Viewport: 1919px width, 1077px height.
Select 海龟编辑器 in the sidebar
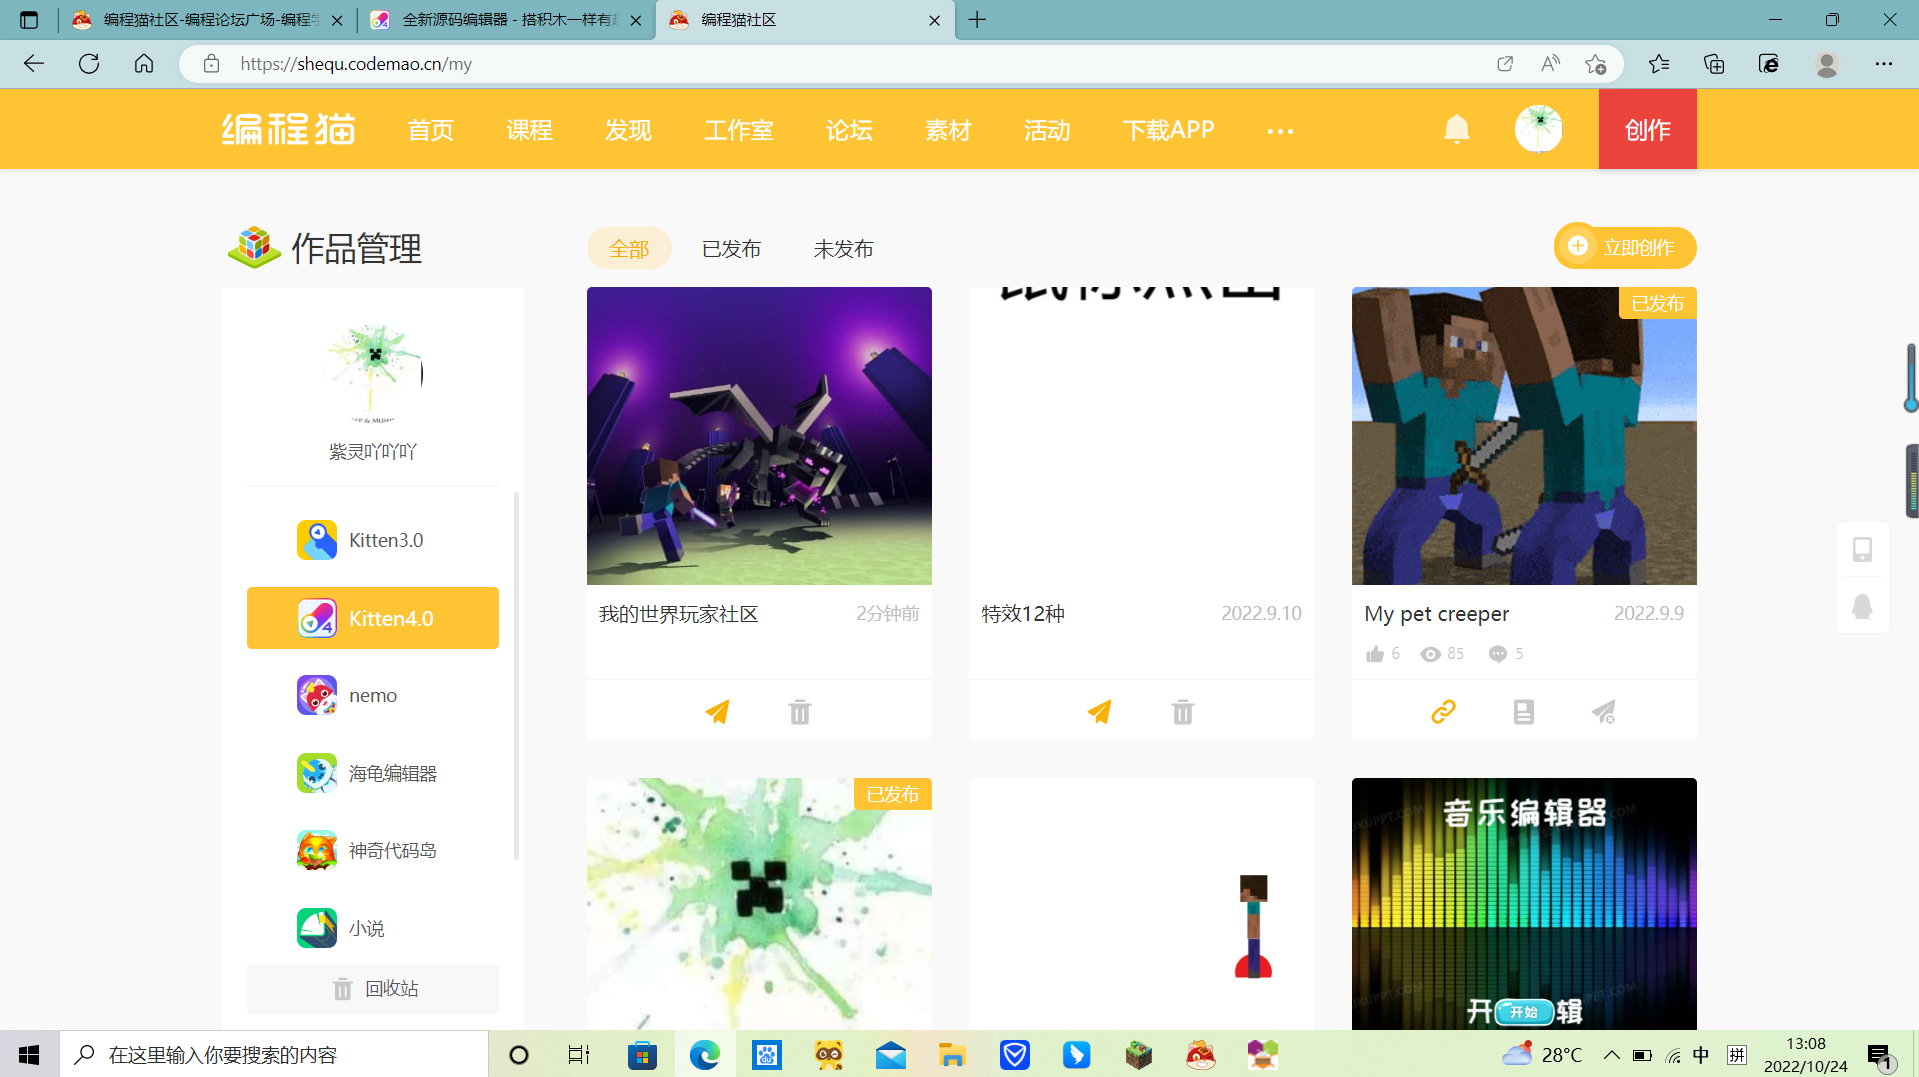[x=373, y=773]
